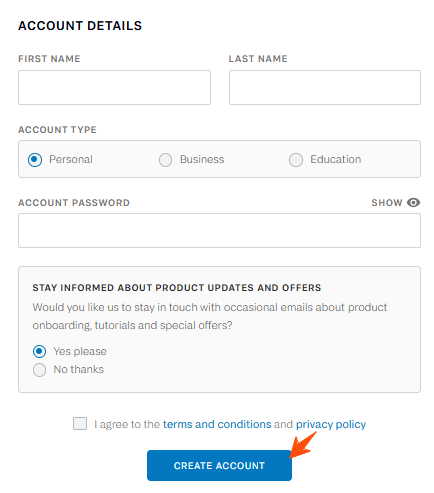This screenshot has height=493, width=434.
Task: Open the terms and conditions link
Action: coord(217,424)
